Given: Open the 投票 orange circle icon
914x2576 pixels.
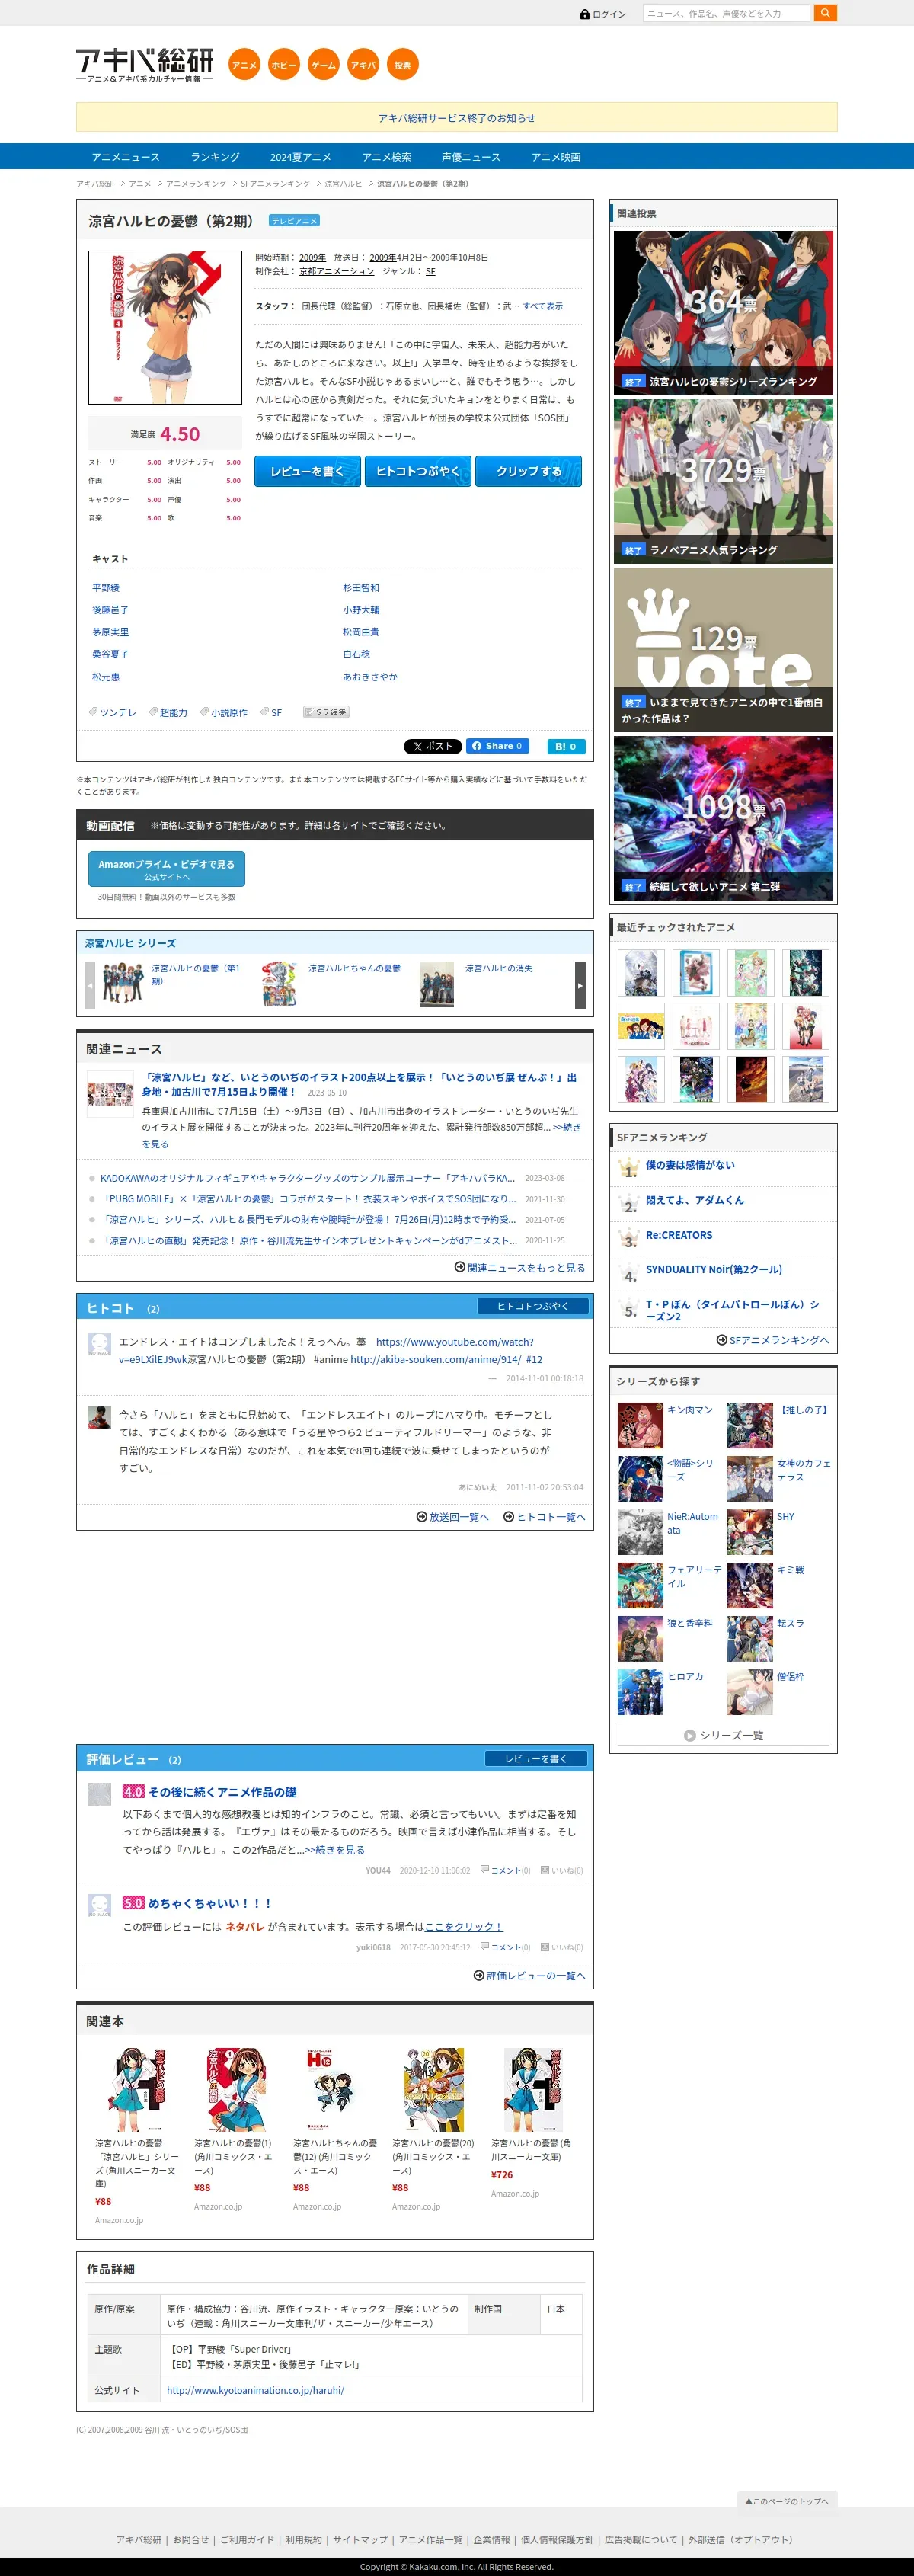Looking at the screenshot, I should click(402, 65).
